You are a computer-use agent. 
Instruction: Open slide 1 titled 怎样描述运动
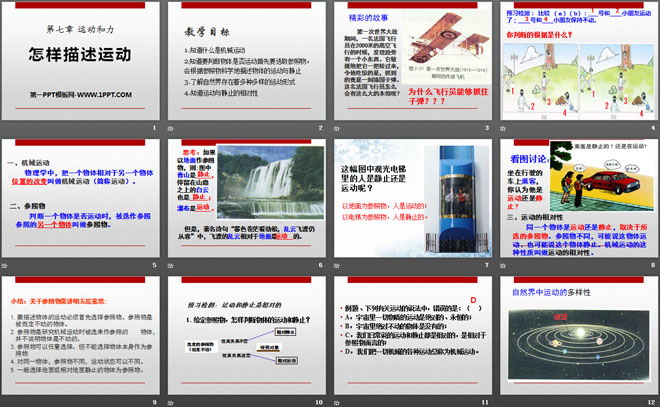point(82,60)
